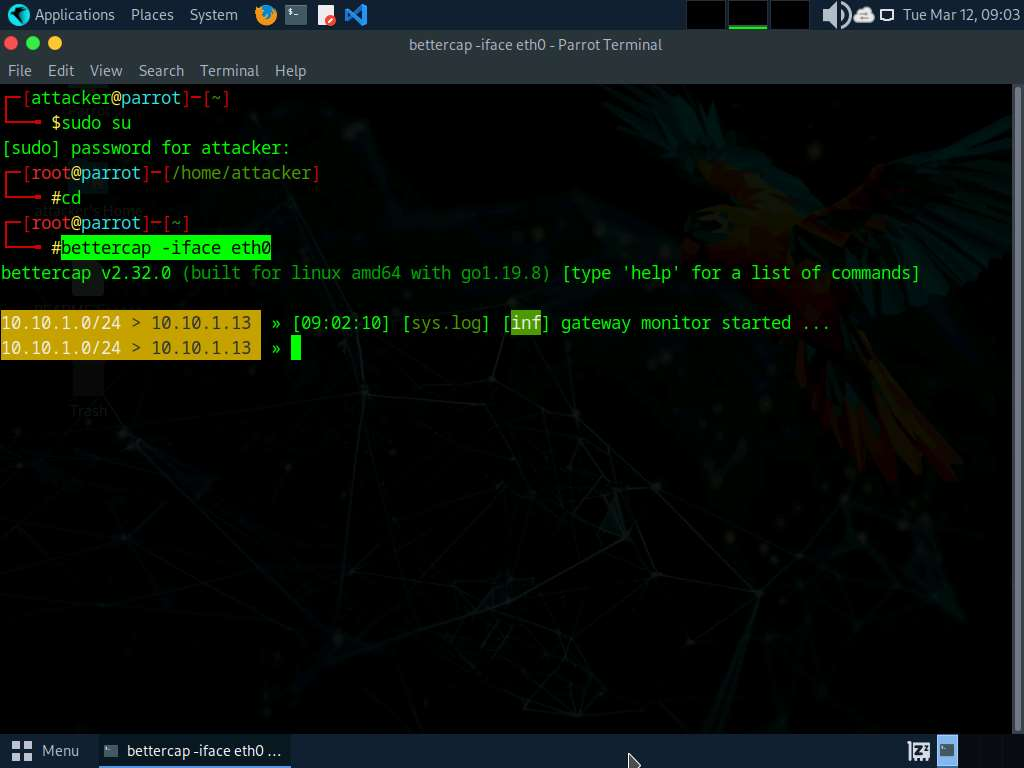Open the Terminal menu in menu bar

pos(229,71)
